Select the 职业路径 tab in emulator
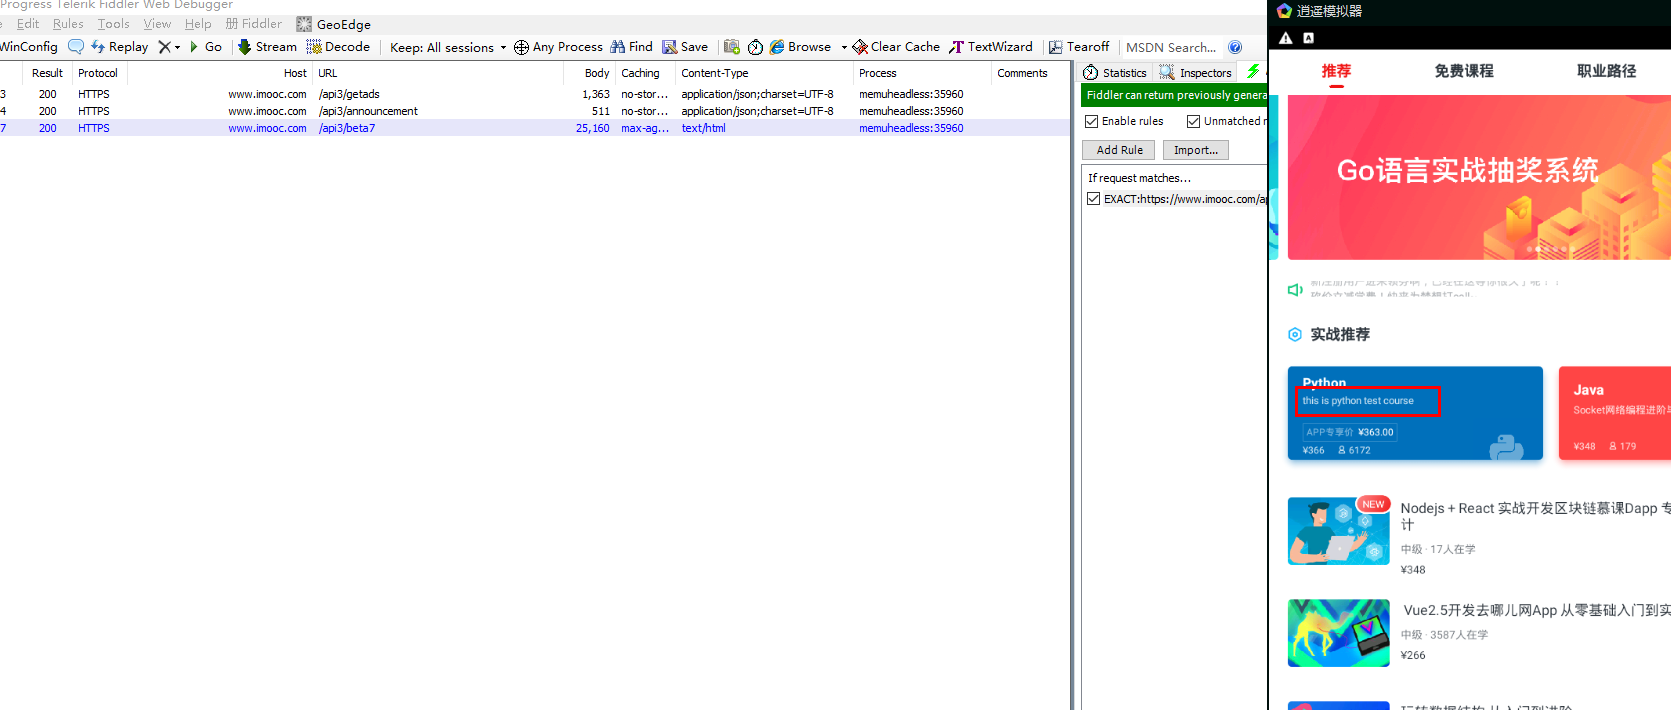Image resolution: width=1671 pixels, height=710 pixels. 1607,71
